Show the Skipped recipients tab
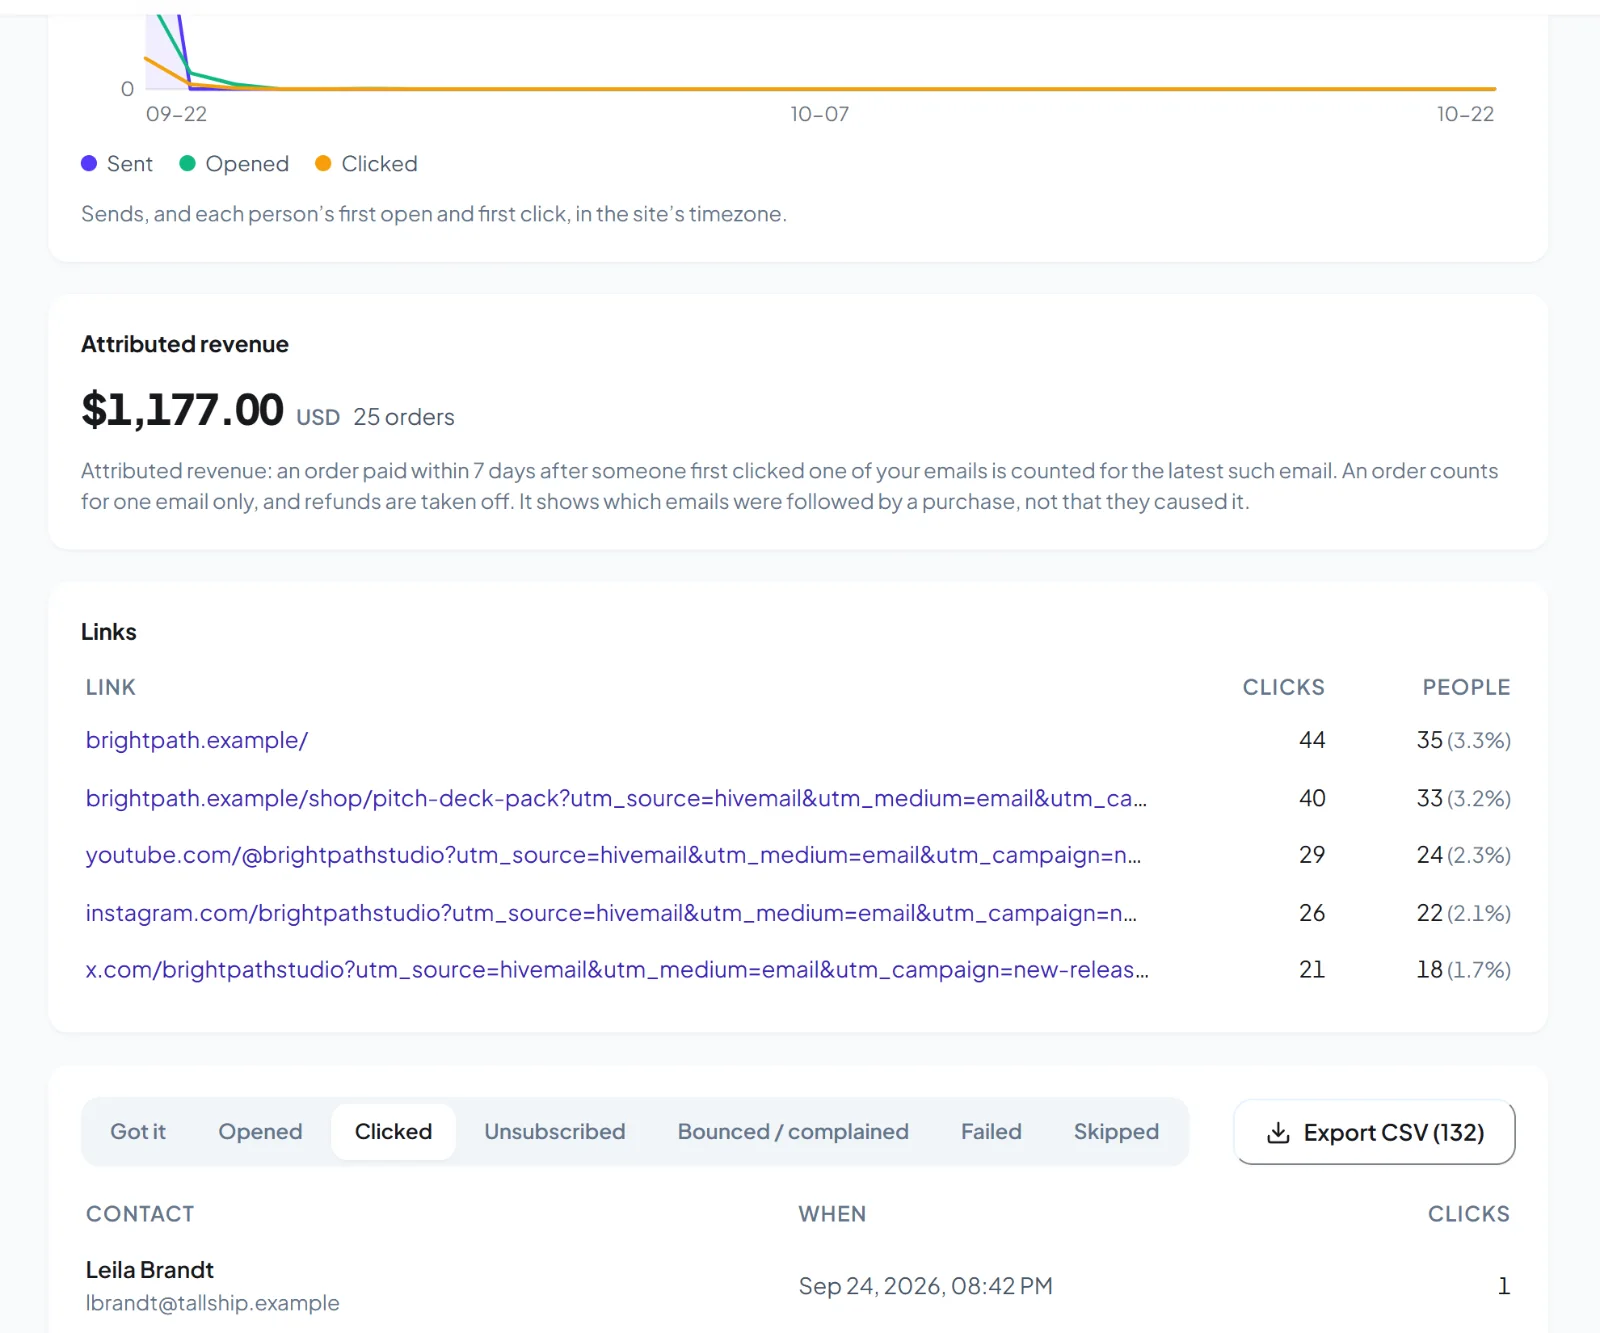Viewport: 1600px width, 1333px height. [x=1116, y=1132]
